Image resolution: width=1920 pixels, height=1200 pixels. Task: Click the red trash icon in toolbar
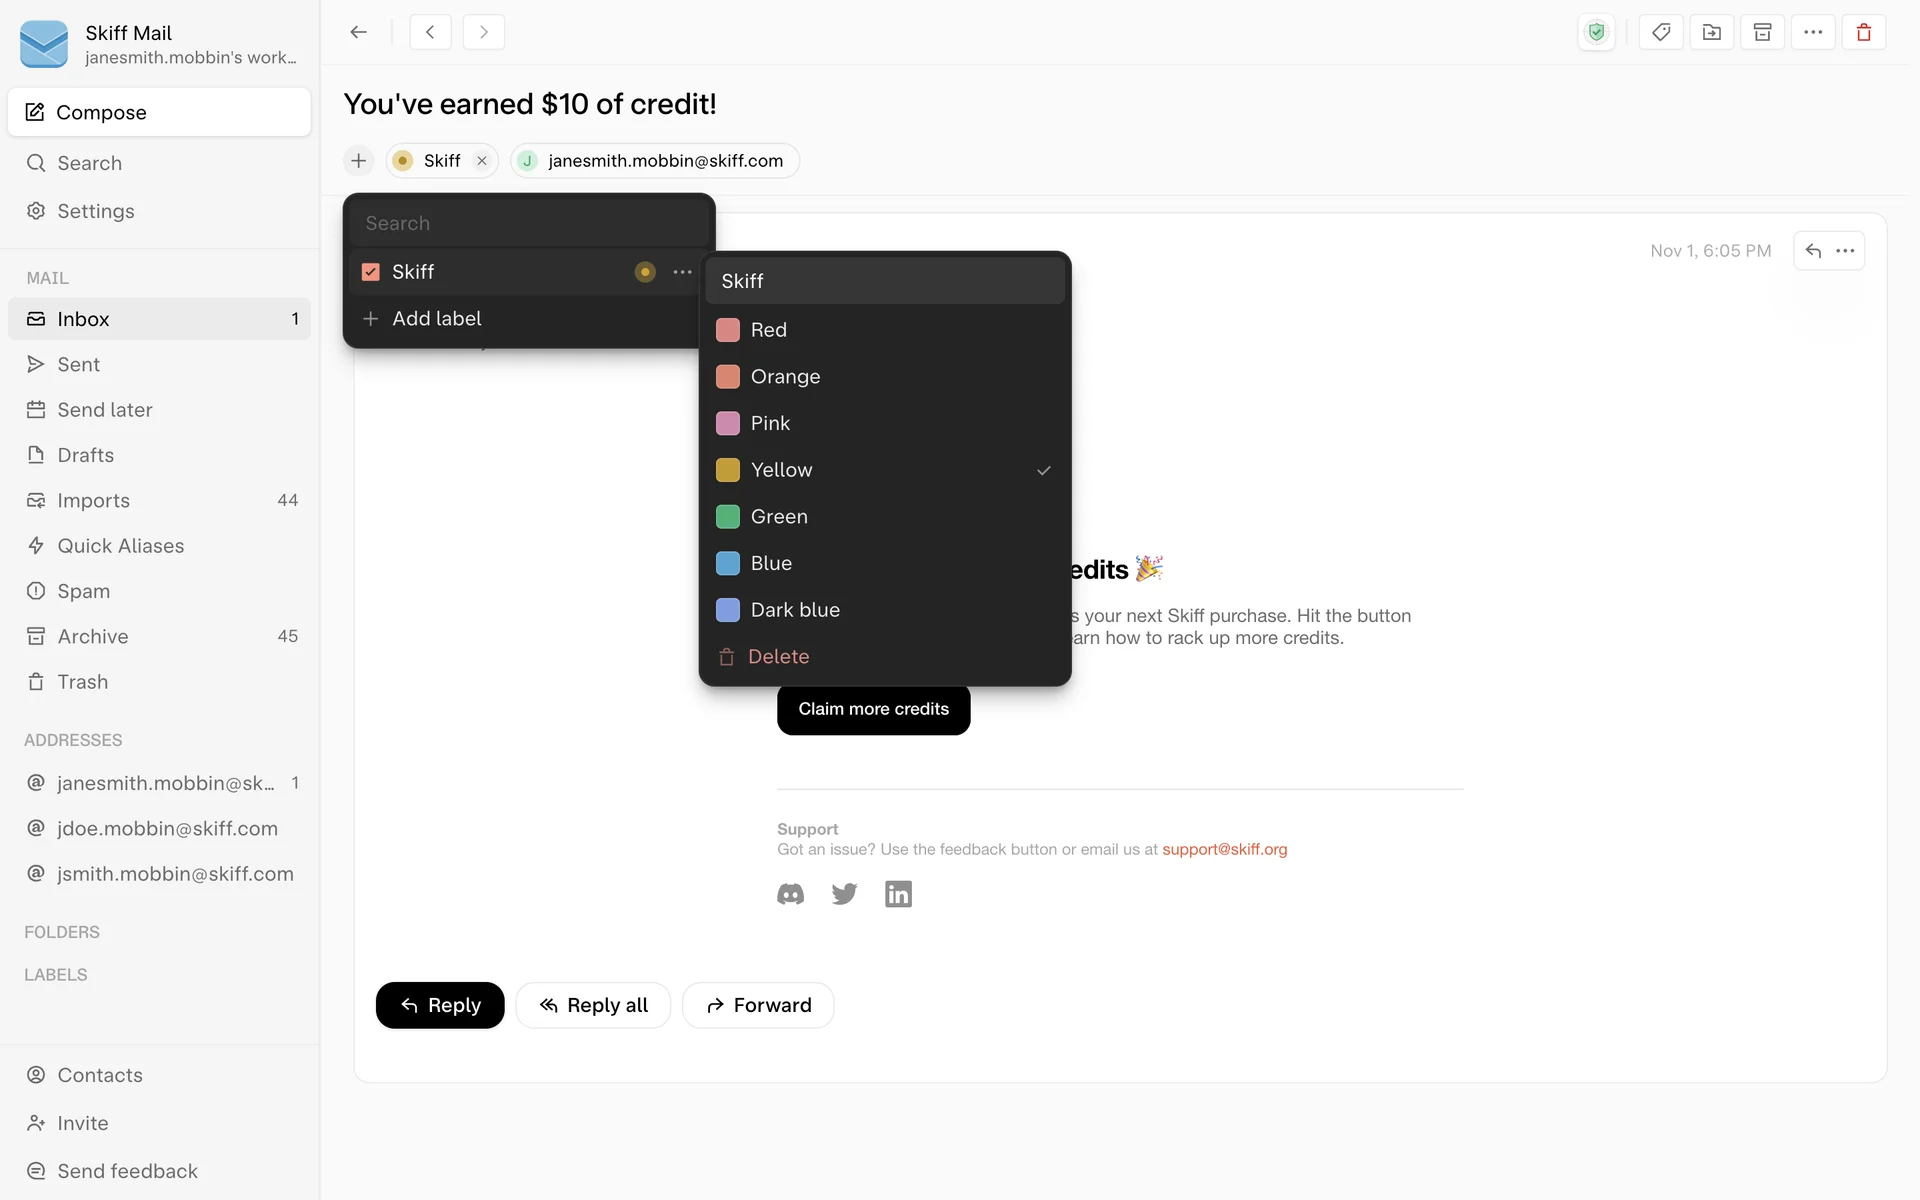point(1864,32)
